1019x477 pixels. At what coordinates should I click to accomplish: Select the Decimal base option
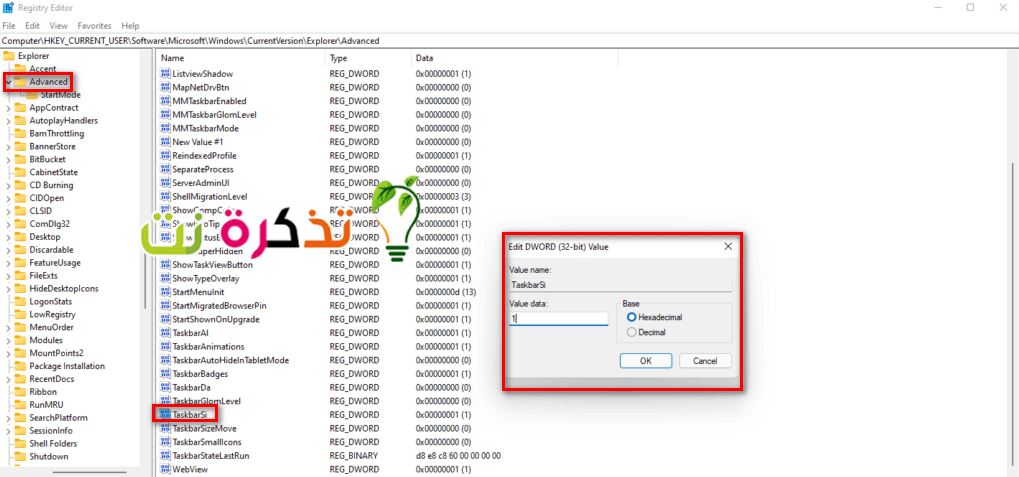(x=631, y=332)
